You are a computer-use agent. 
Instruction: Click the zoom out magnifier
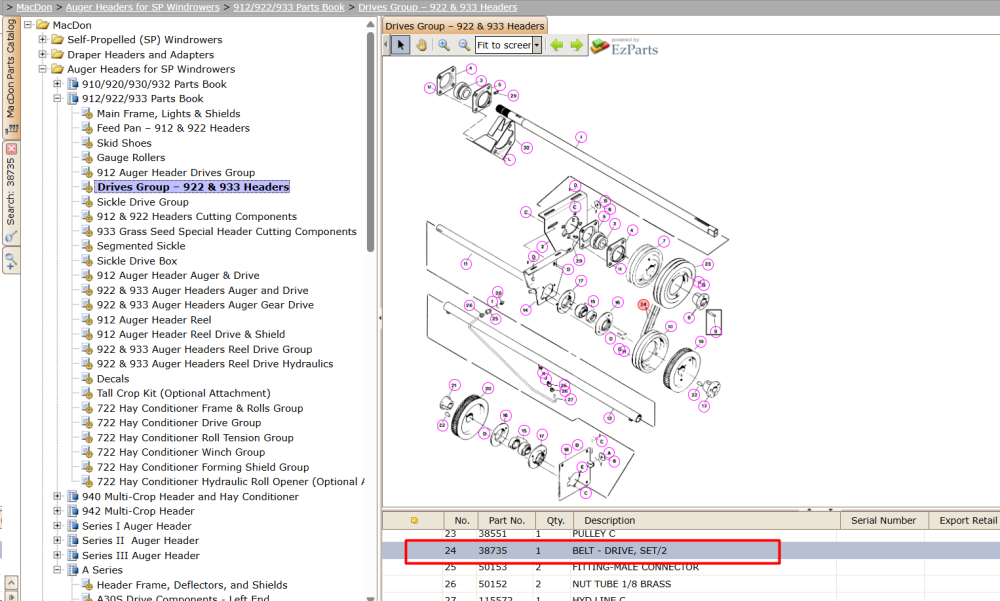464,45
